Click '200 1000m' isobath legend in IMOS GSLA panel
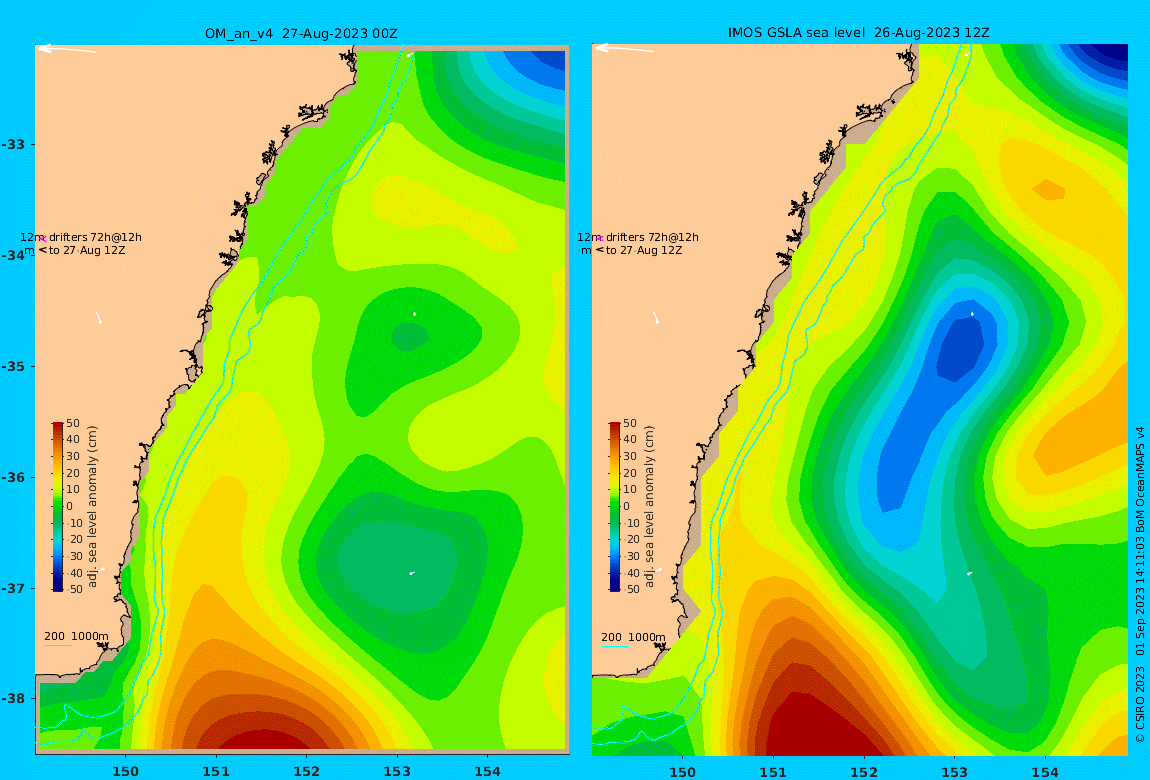 click(633, 638)
